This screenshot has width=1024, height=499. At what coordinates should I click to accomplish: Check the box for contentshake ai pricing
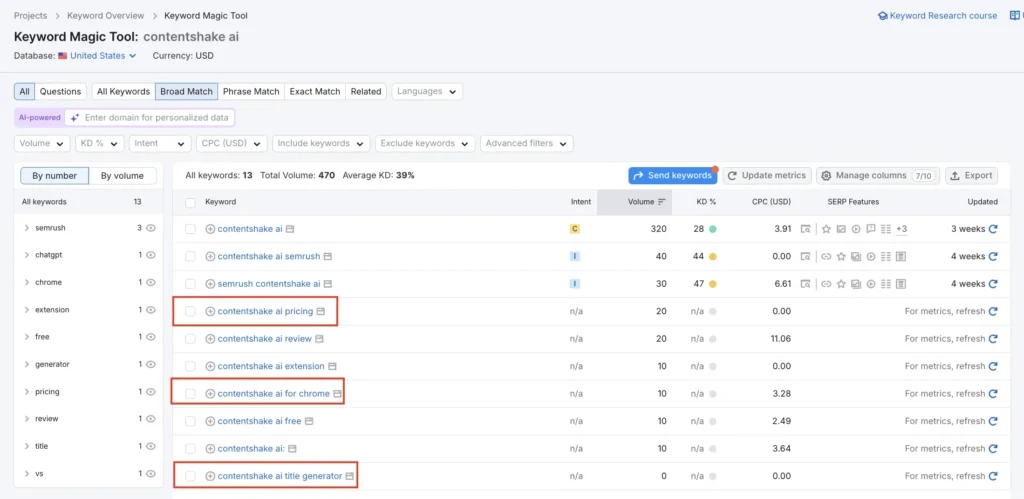pos(190,312)
